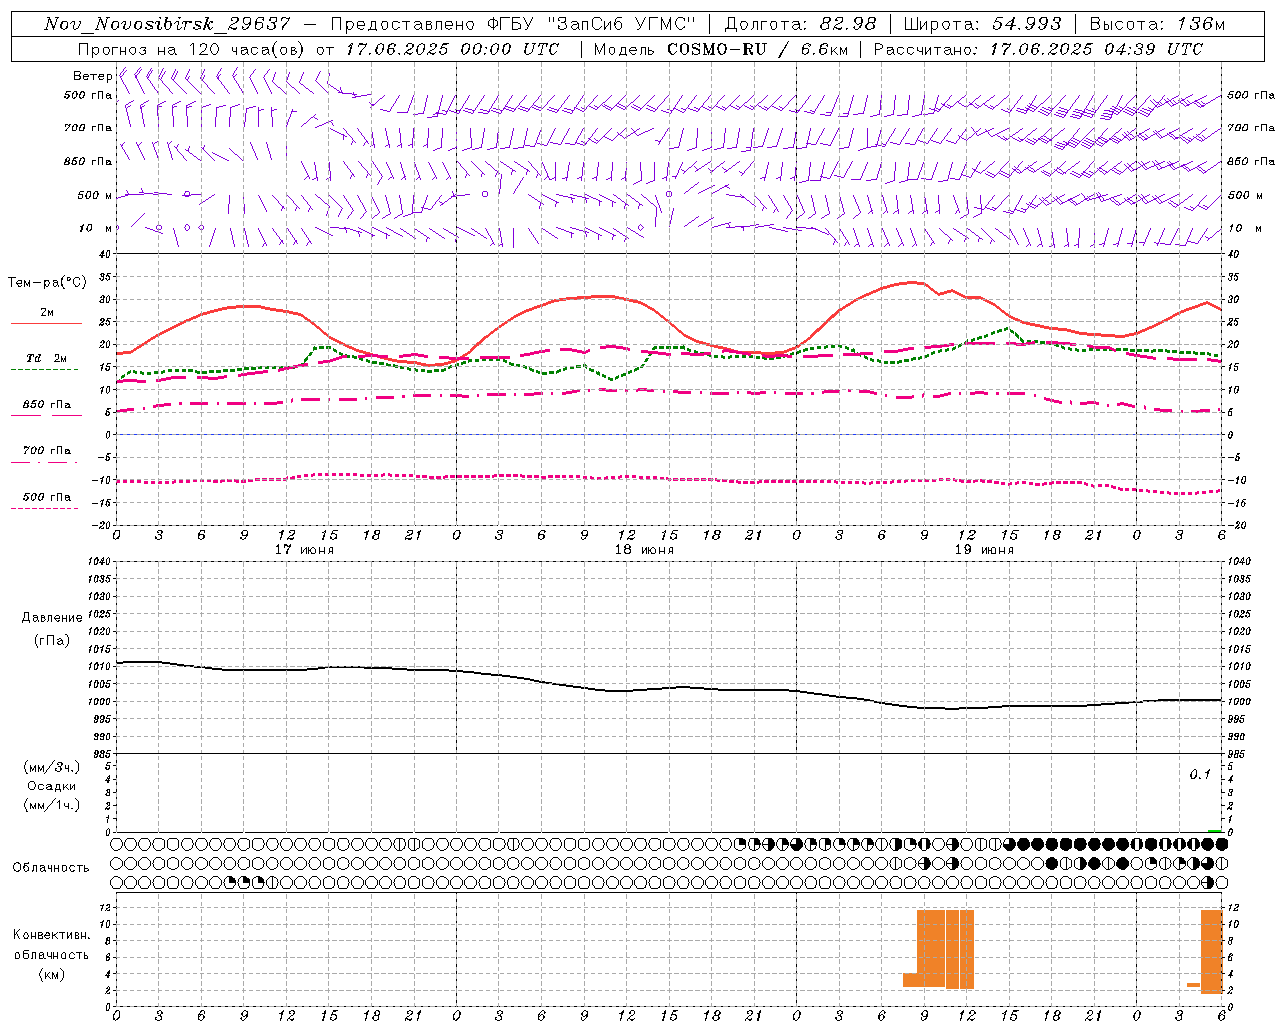
Task: Click the "Облачность" cloudiness label
Action: pyautogui.click(x=51, y=868)
